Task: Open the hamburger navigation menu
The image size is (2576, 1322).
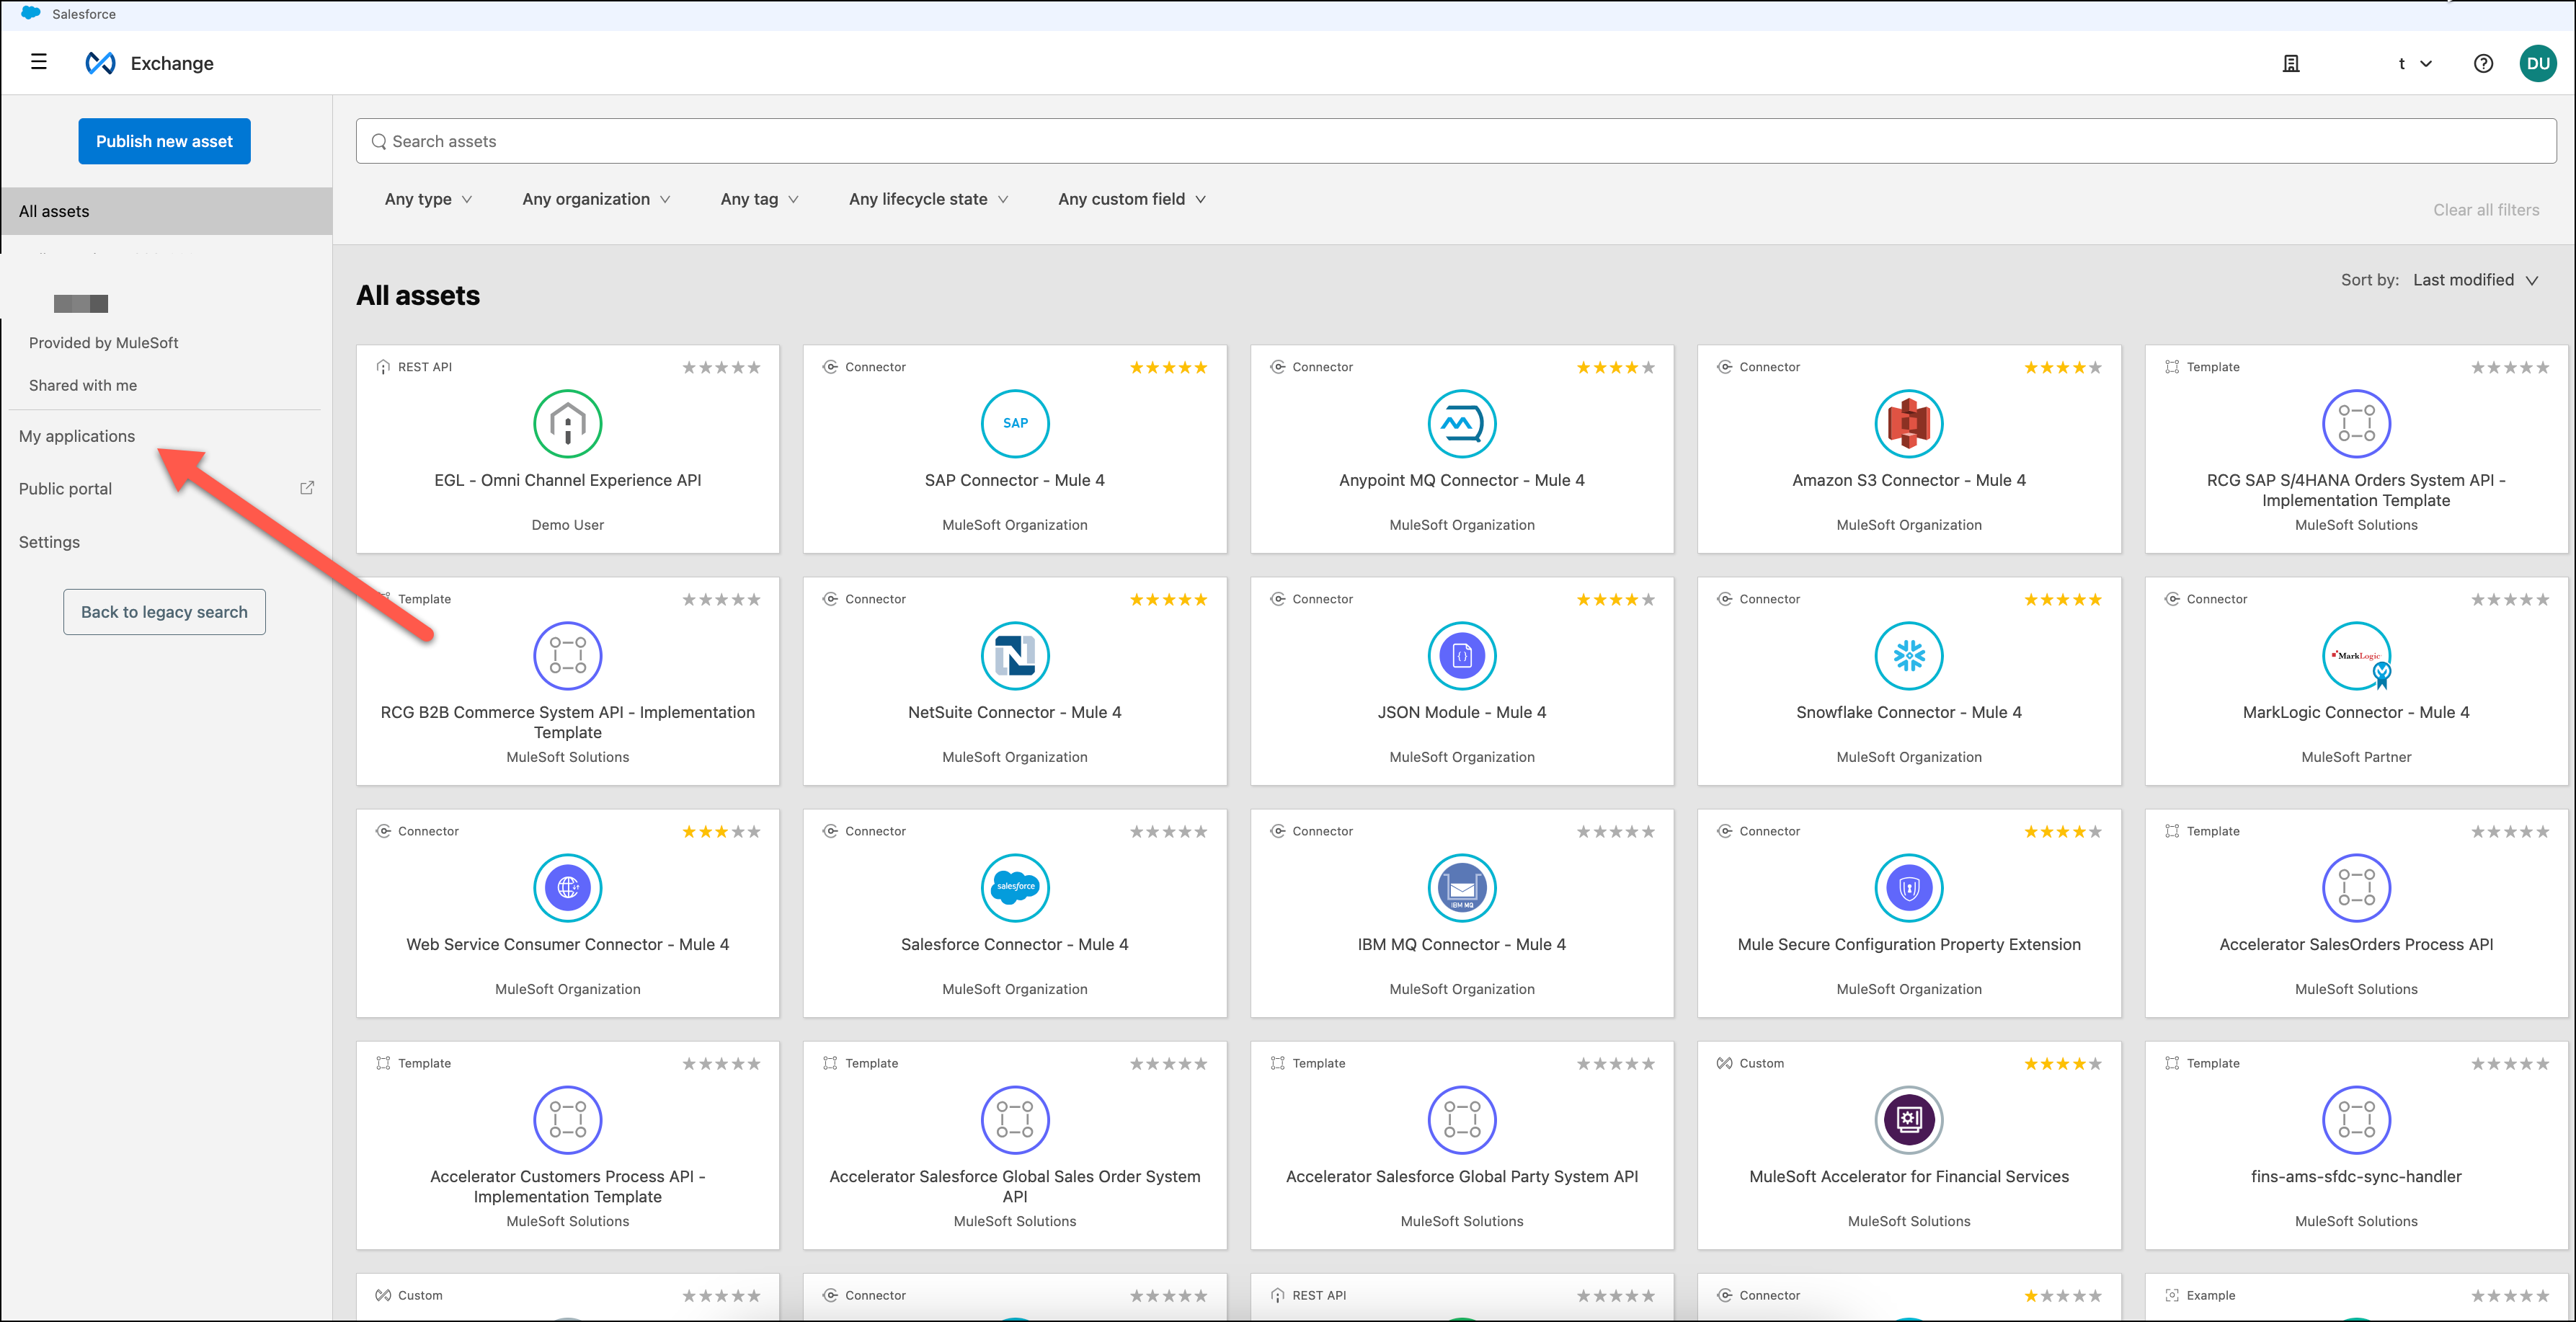Action: click(x=39, y=62)
